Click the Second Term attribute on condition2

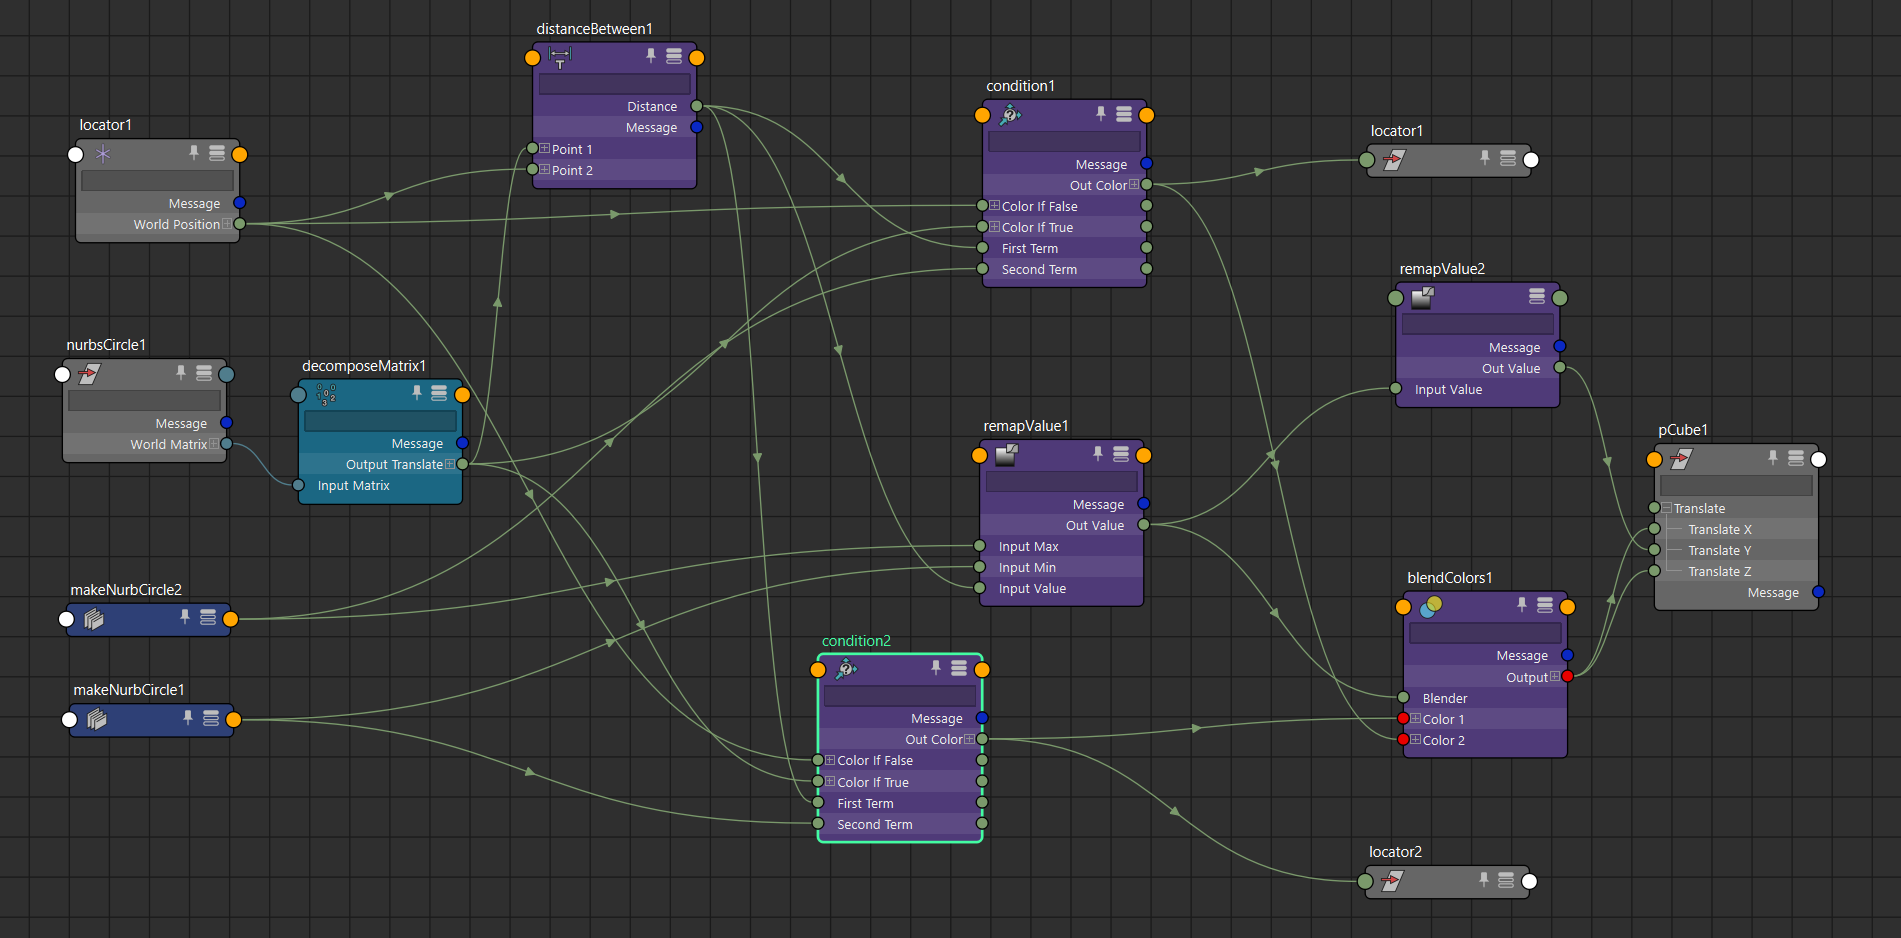(900, 824)
